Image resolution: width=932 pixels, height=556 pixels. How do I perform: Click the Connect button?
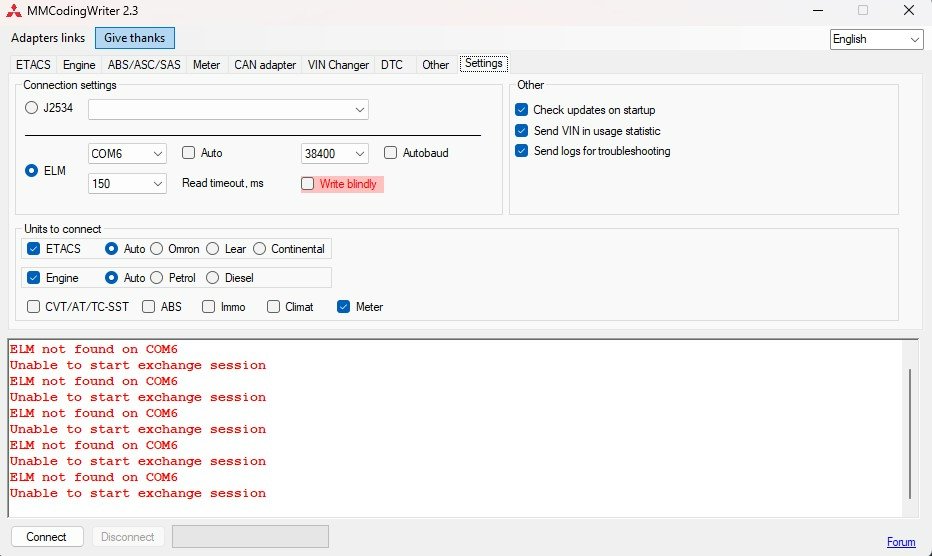point(47,537)
